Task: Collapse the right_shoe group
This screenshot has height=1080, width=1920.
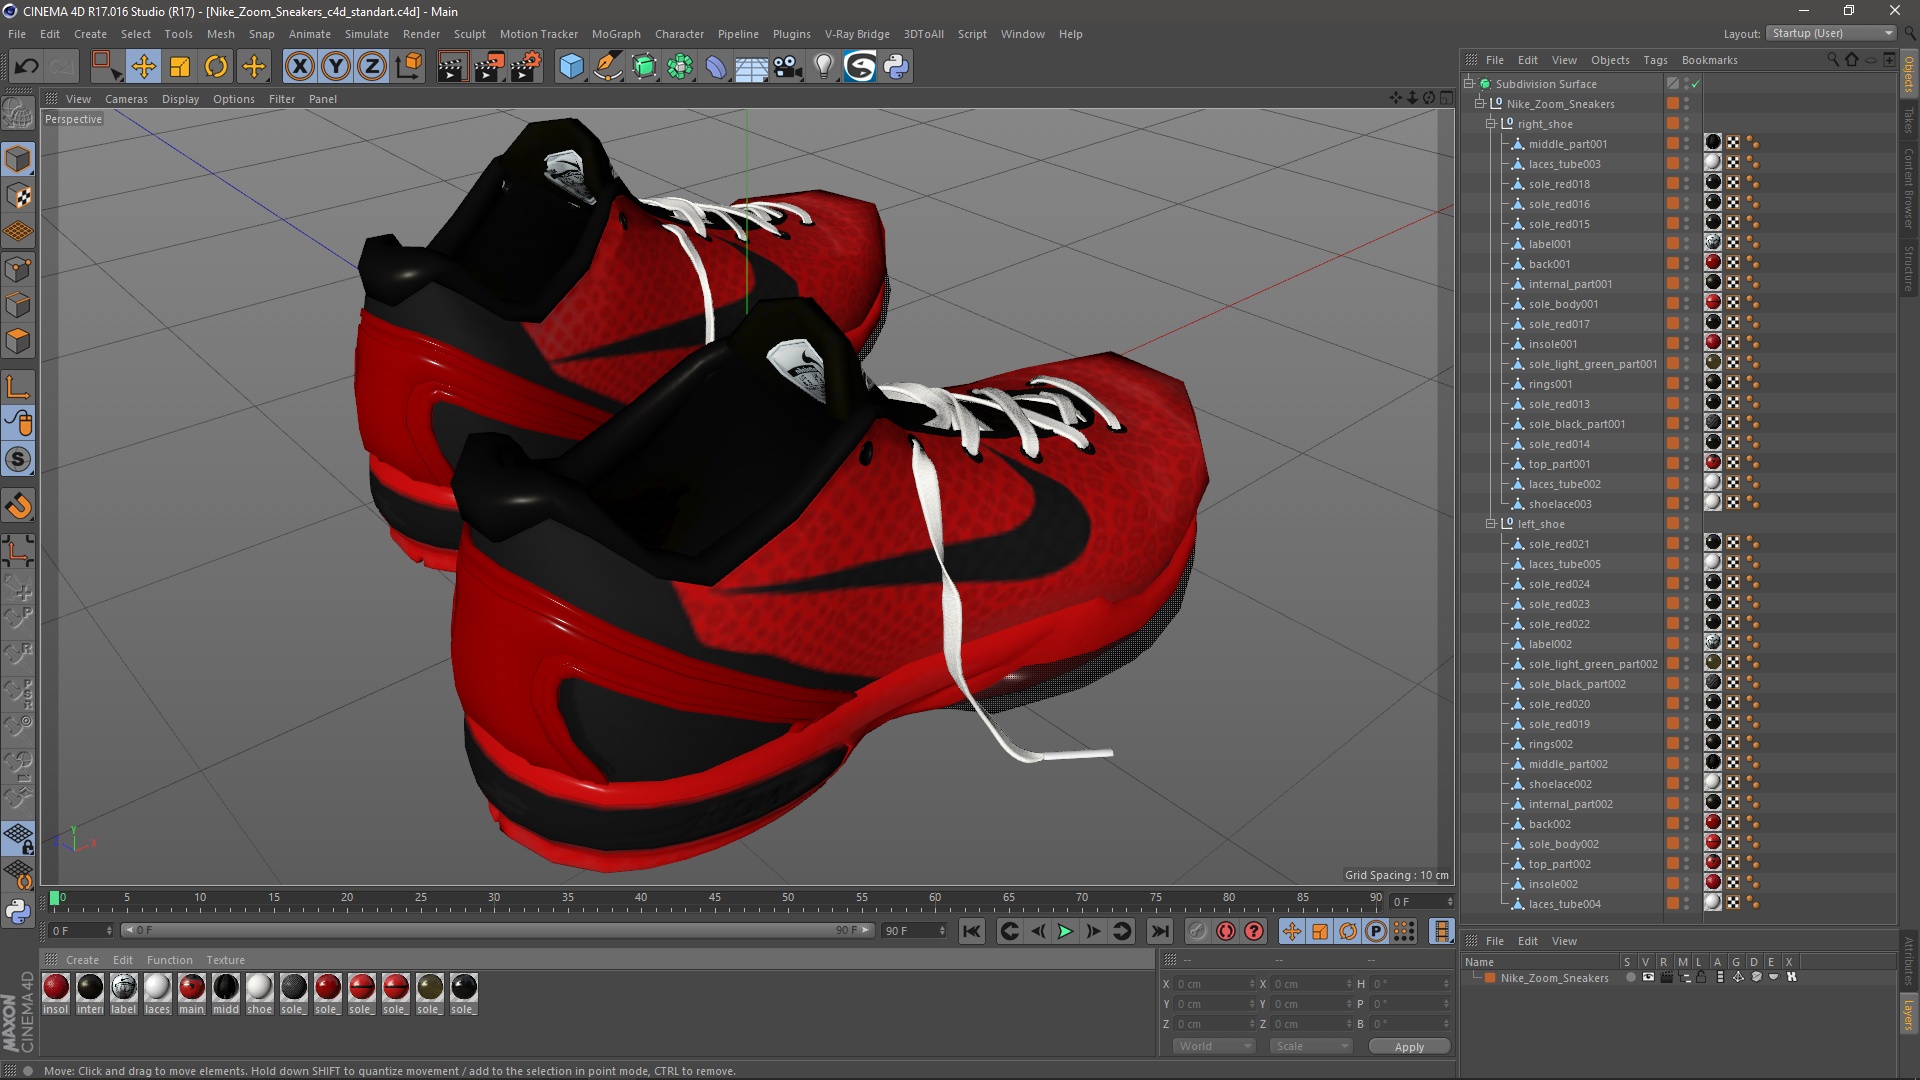Action: coord(1491,124)
